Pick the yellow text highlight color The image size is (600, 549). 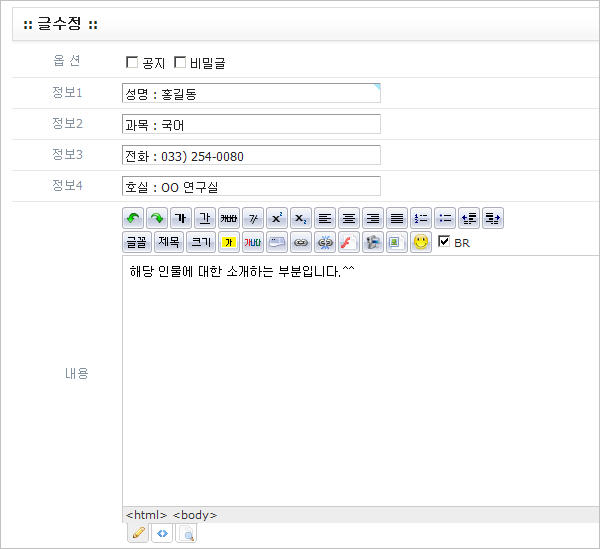pos(229,242)
